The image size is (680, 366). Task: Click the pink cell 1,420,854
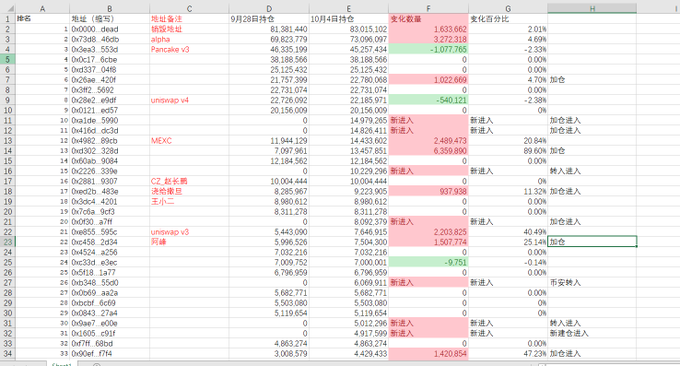pyautogui.click(x=428, y=353)
